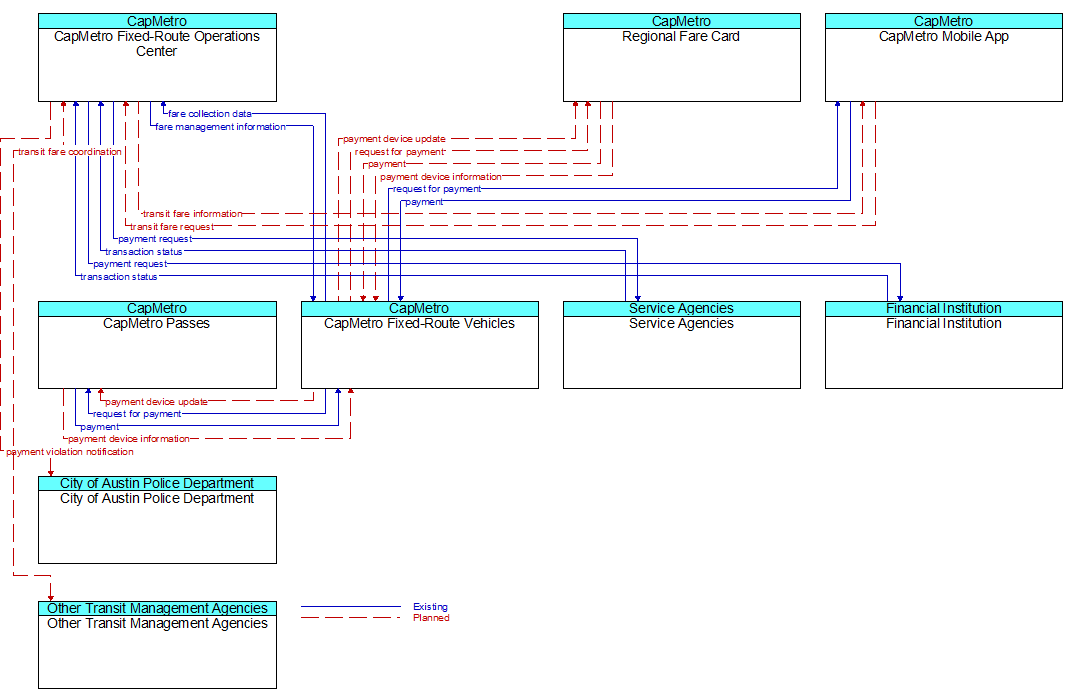This screenshot has width=1072, height=700.
Task: Click the cyan Service Agencies header bar
Action: (x=682, y=309)
